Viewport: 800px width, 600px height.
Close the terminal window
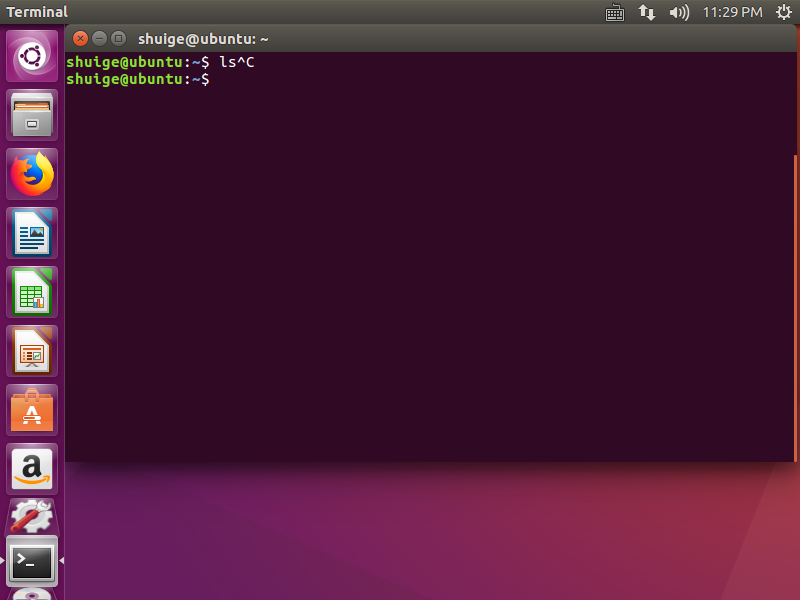point(80,38)
